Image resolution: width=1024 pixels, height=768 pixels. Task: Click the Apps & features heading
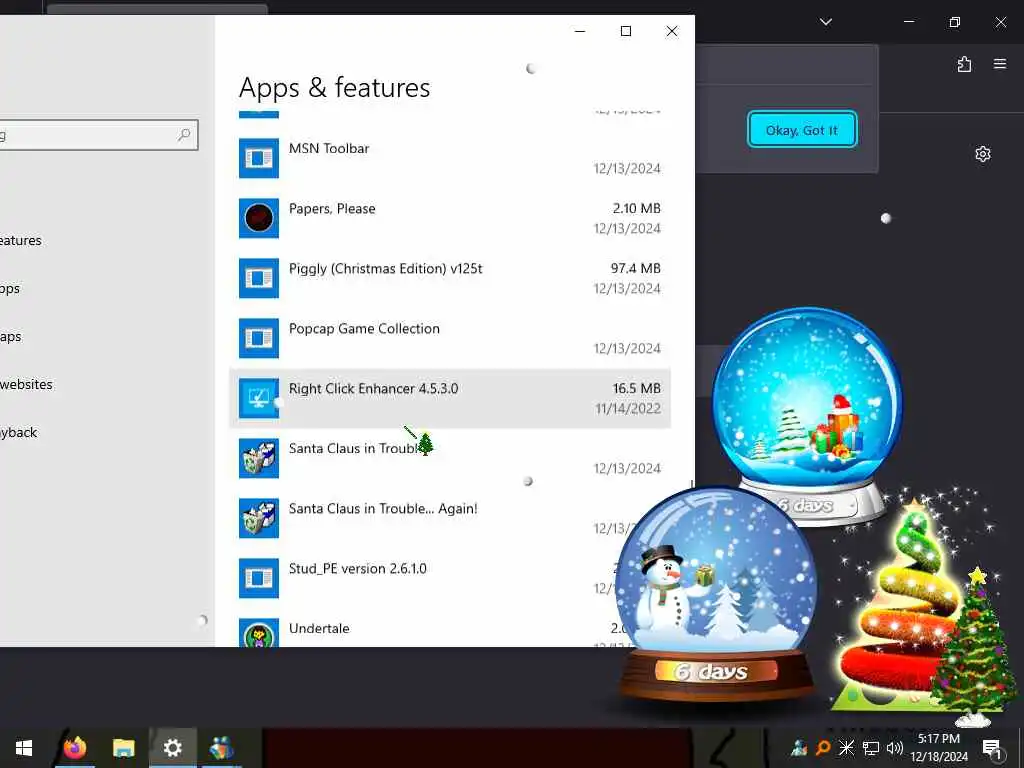(334, 88)
